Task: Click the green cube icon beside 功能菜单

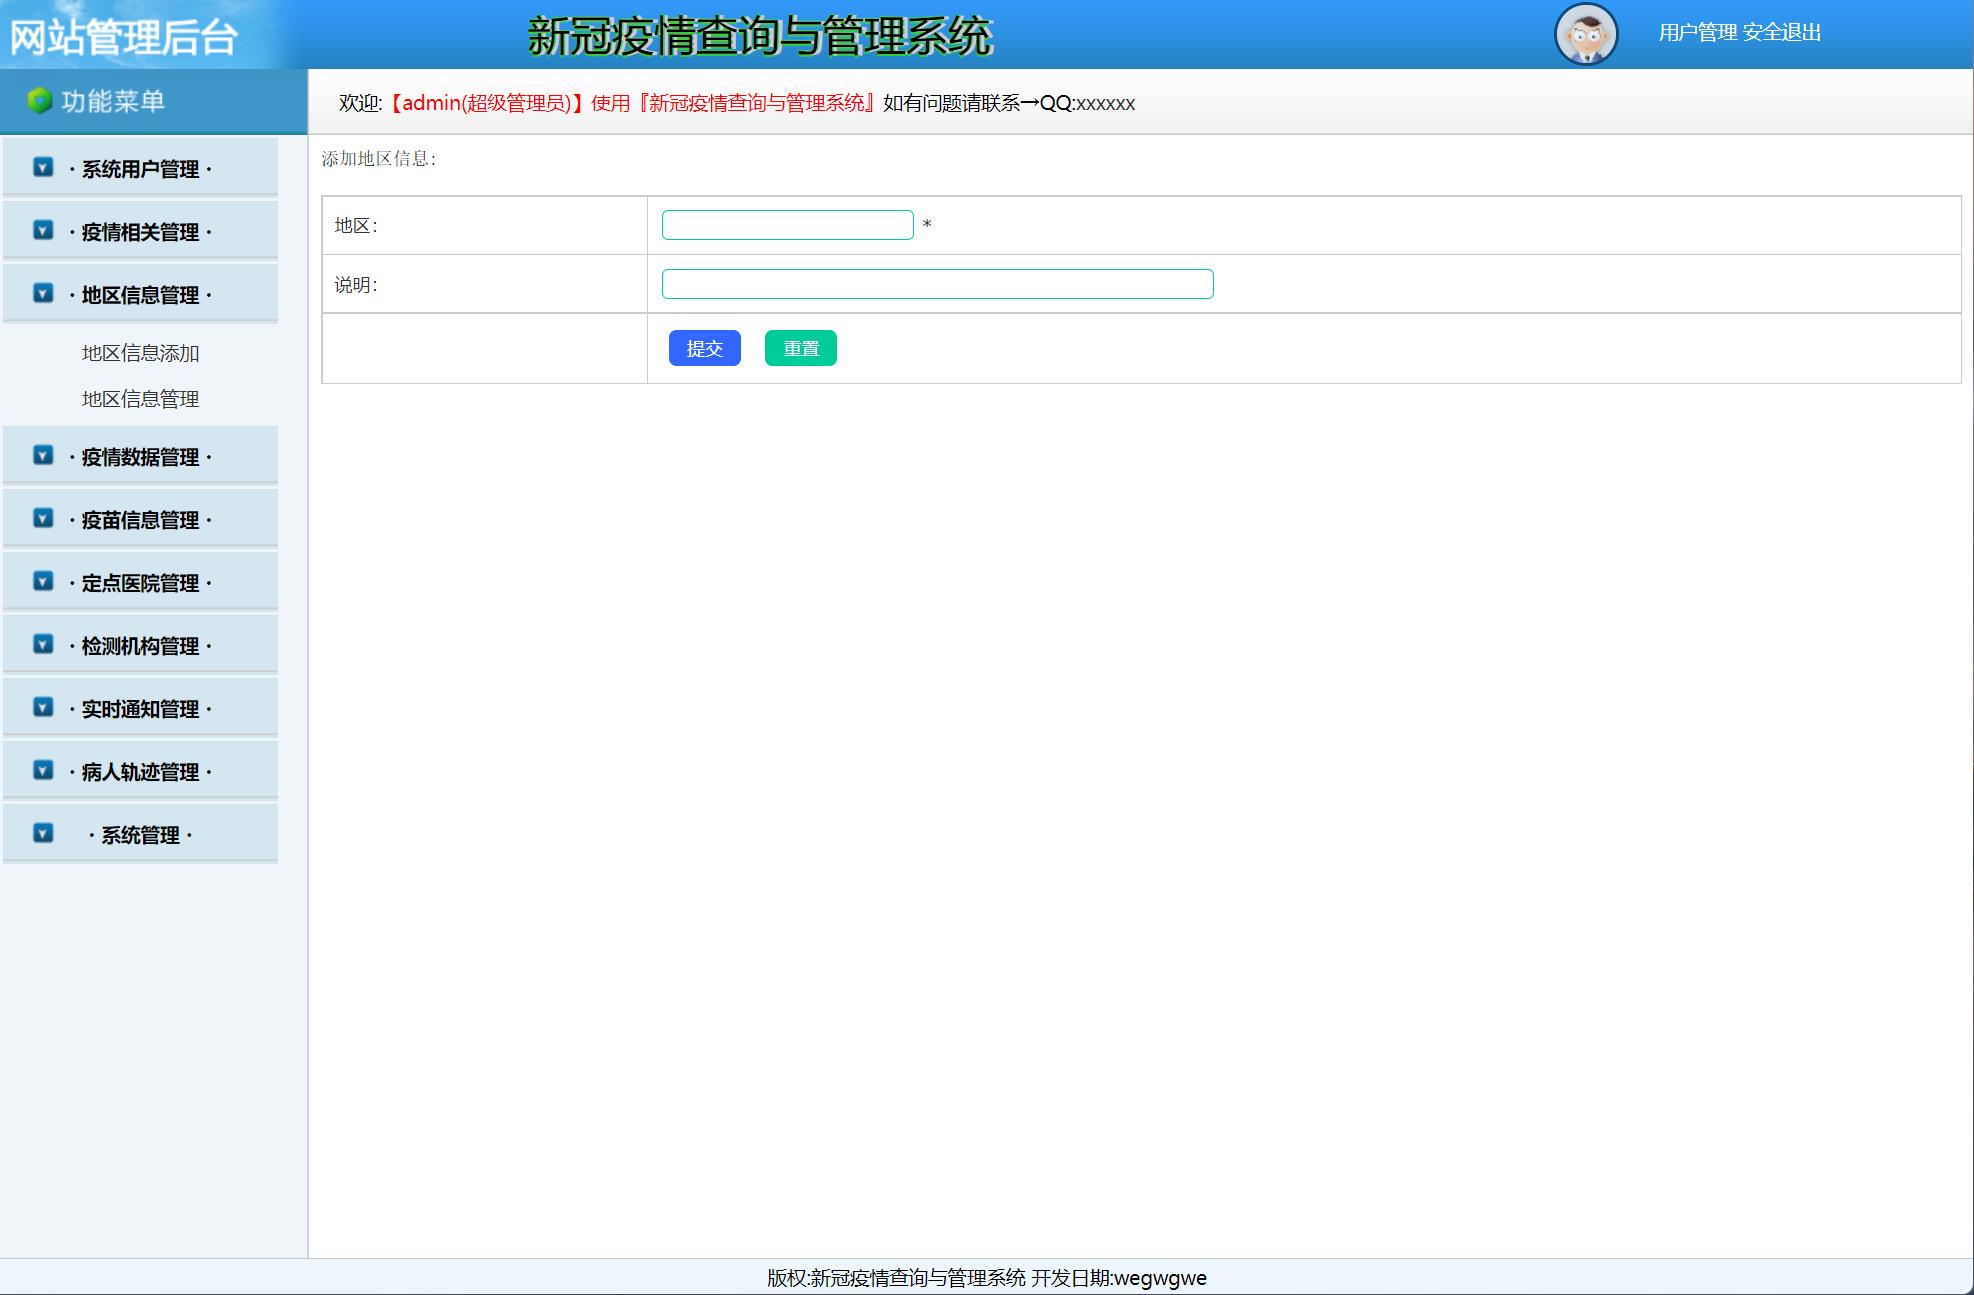Action: pos(39,101)
